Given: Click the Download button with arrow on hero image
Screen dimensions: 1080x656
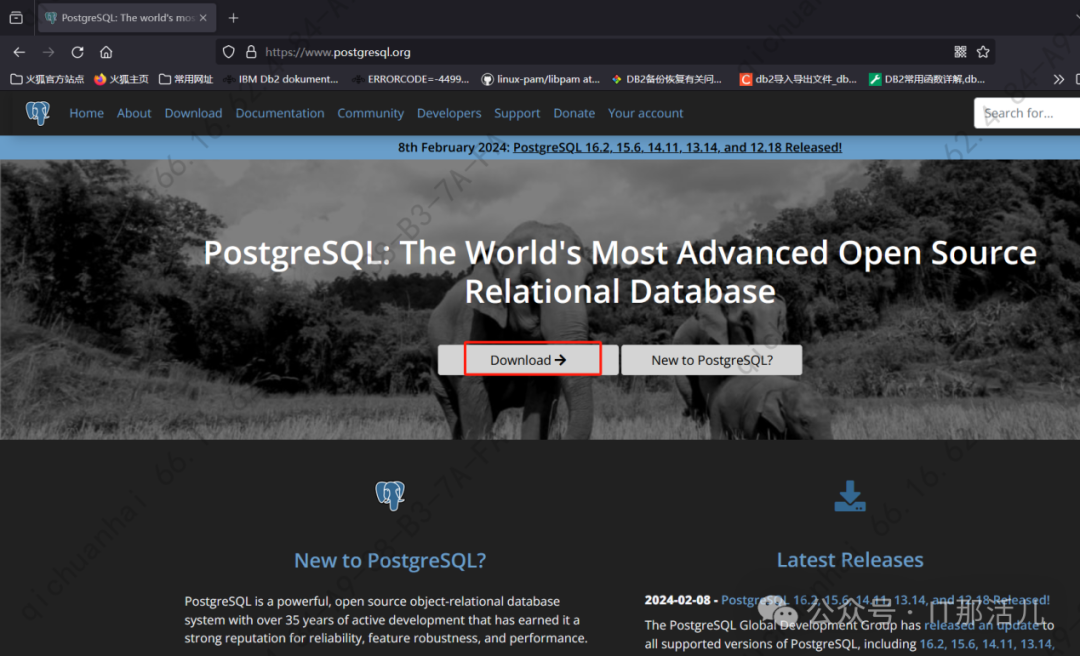Looking at the screenshot, I should pos(528,360).
